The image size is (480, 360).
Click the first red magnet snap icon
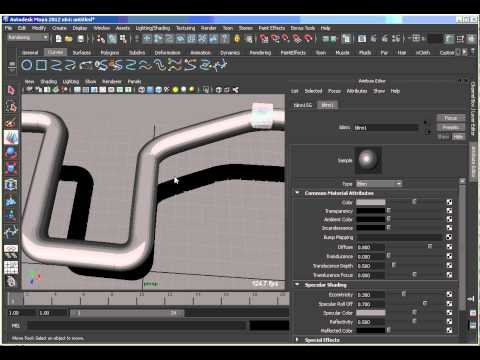pyautogui.click(x=264, y=39)
